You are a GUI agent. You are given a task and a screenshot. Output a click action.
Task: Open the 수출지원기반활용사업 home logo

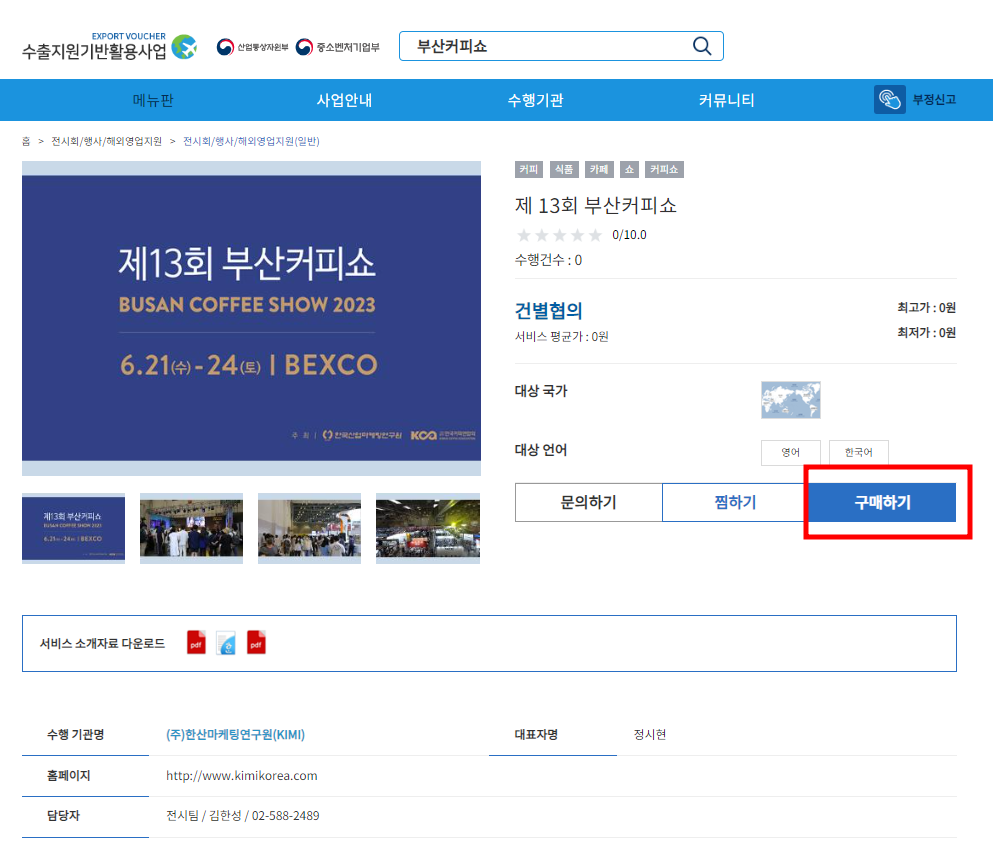point(109,46)
